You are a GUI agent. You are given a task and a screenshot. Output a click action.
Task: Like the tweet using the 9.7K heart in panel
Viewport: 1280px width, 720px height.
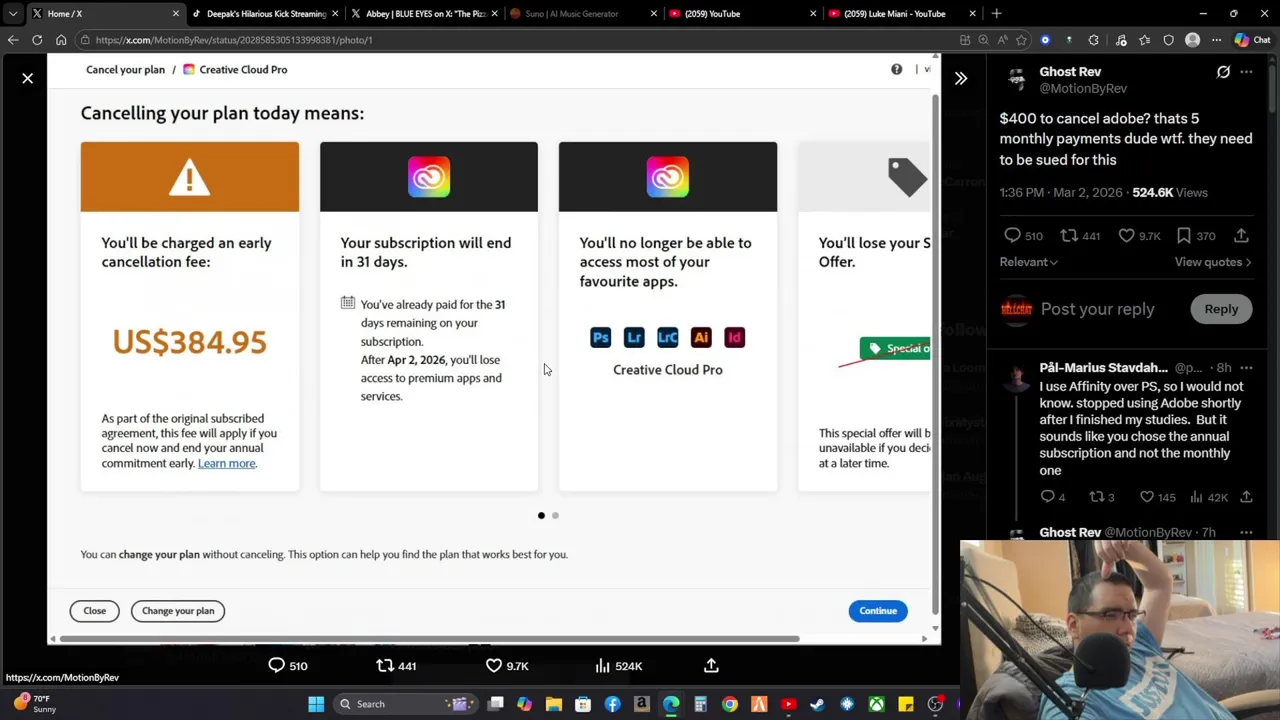click(1126, 235)
